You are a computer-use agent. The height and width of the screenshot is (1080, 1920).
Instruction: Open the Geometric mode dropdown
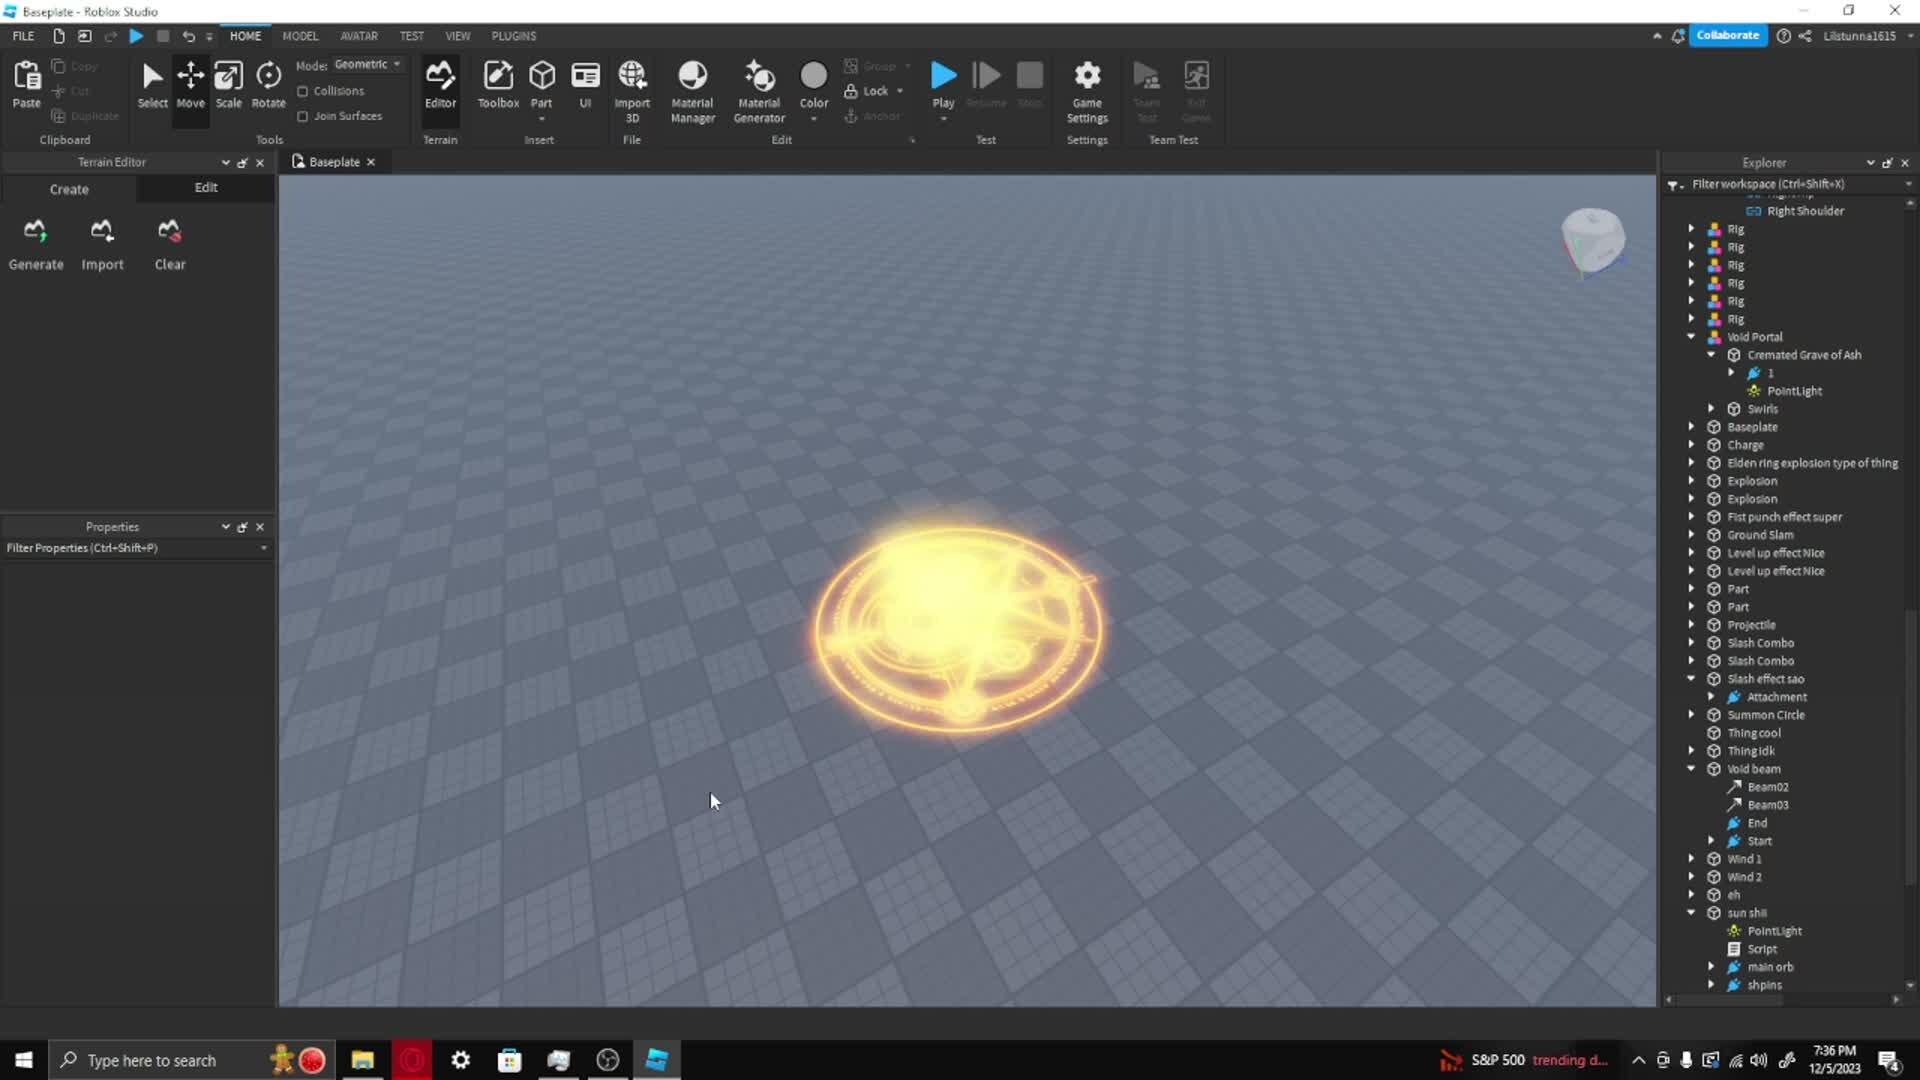point(367,64)
